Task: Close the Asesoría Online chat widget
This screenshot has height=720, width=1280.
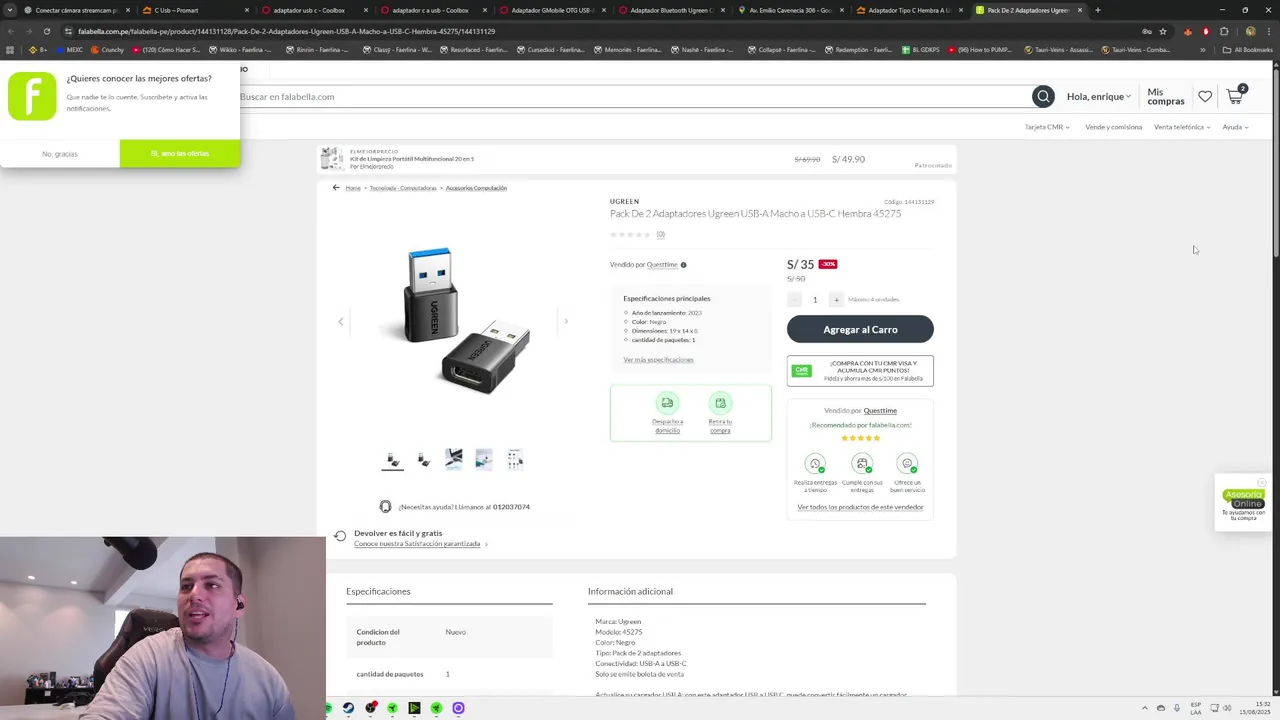Action: pos(1262,483)
